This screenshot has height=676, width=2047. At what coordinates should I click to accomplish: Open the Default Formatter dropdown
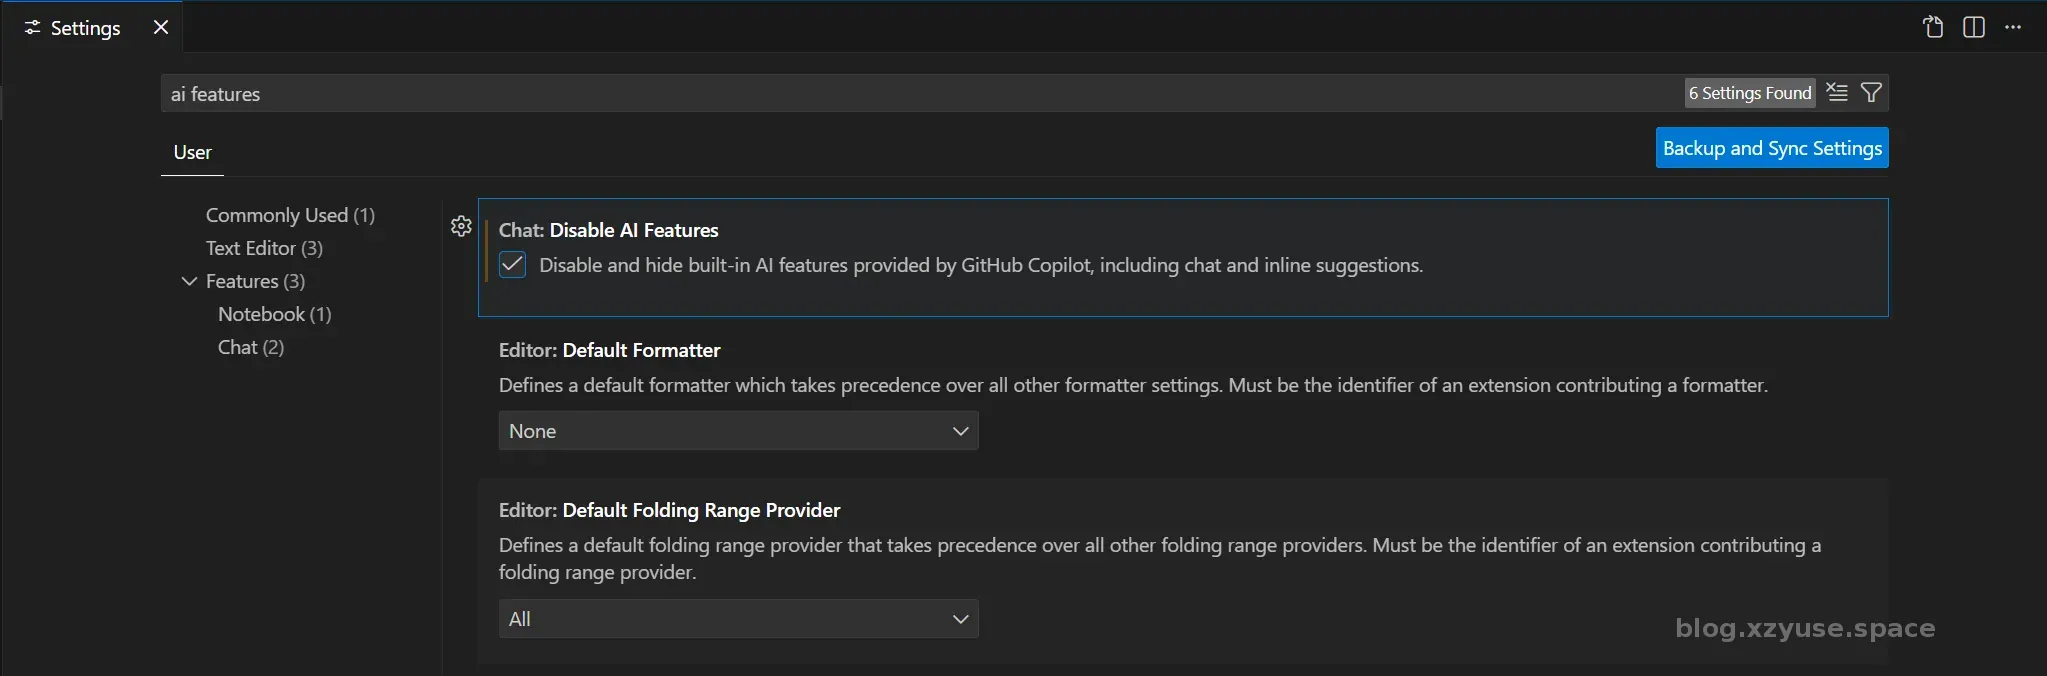(x=738, y=431)
